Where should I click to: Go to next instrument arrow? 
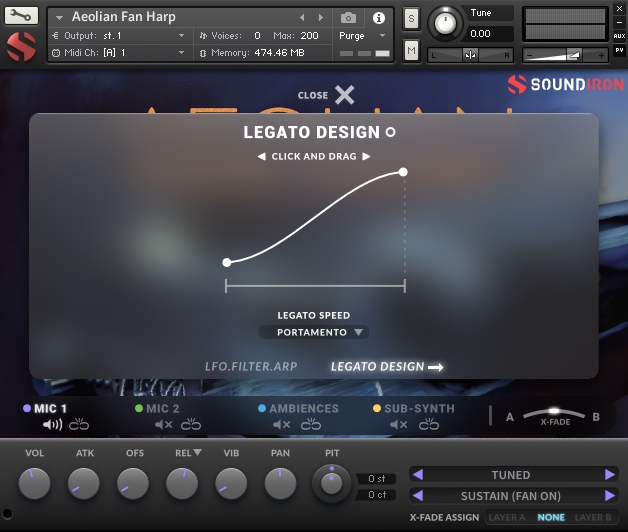click(x=320, y=18)
